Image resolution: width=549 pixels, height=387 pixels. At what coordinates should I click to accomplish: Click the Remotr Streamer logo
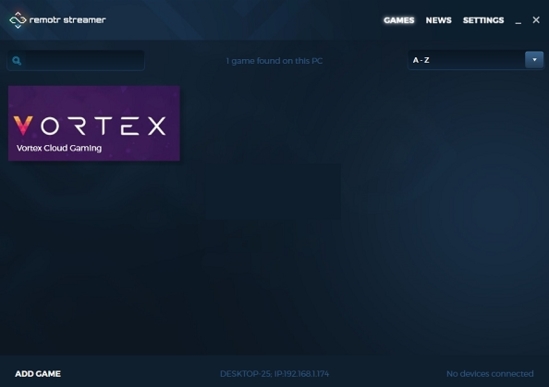click(57, 20)
